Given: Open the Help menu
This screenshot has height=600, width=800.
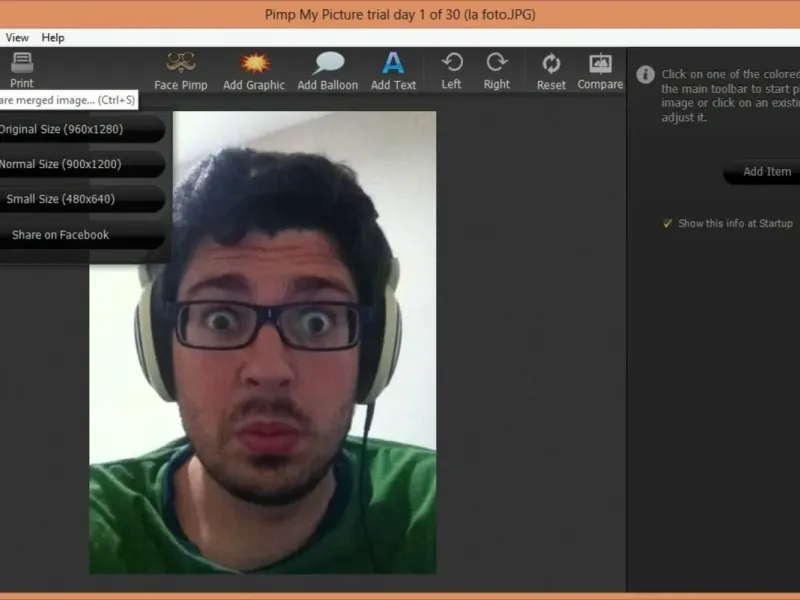Looking at the screenshot, I should (53, 38).
